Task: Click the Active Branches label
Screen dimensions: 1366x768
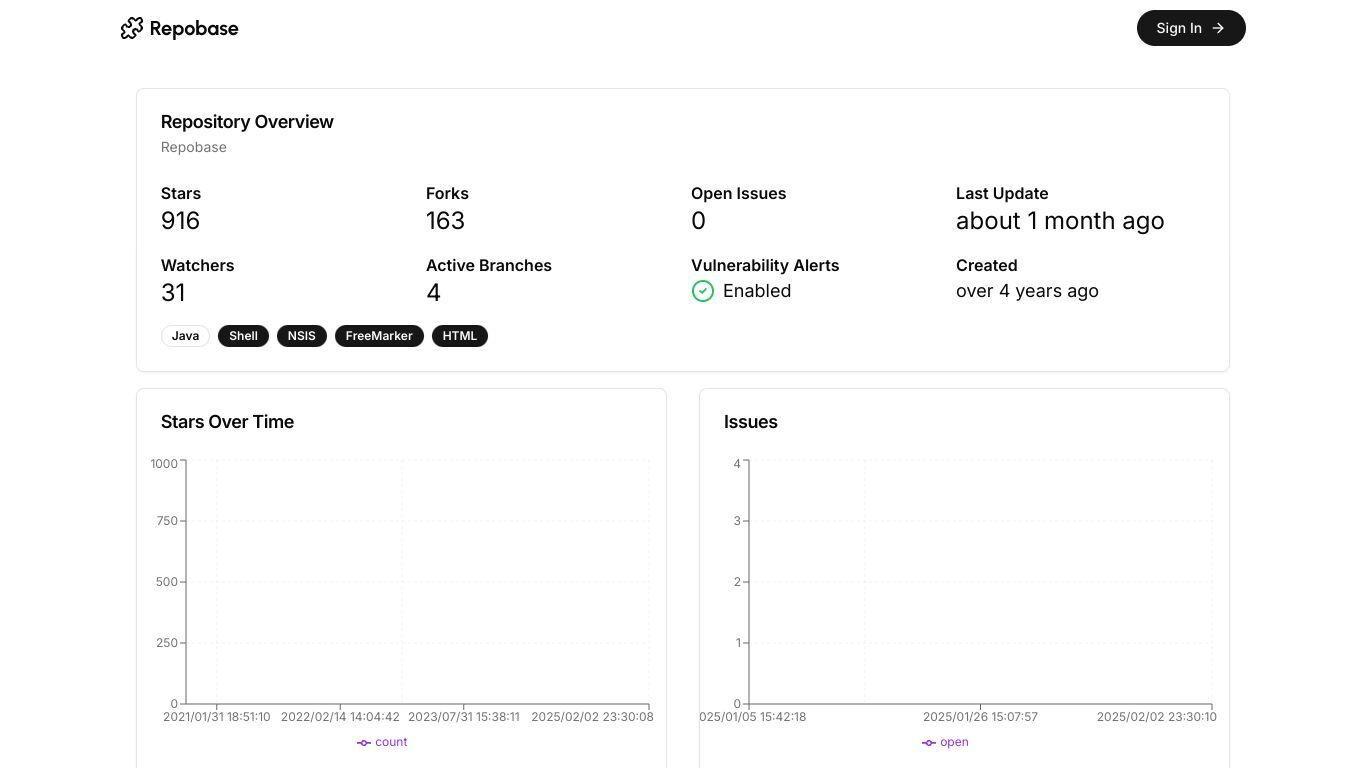Action: click(489, 266)
